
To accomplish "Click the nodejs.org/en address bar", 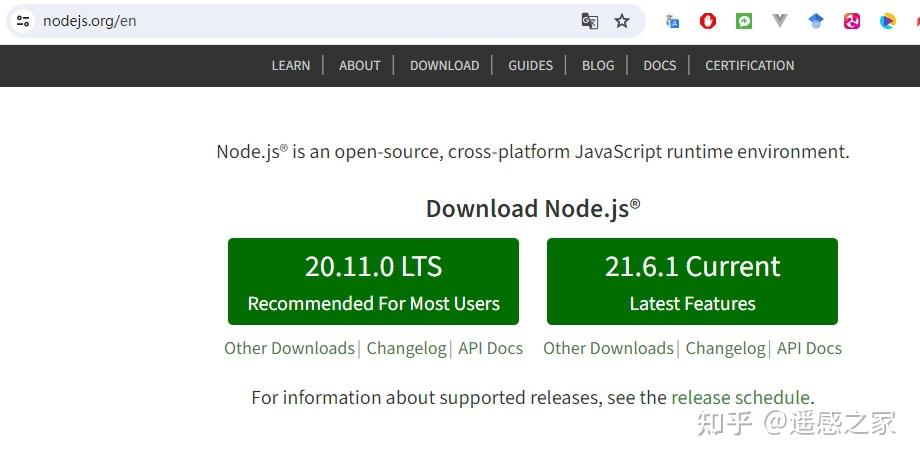I will pyautogui.click(x=300, y=21).
